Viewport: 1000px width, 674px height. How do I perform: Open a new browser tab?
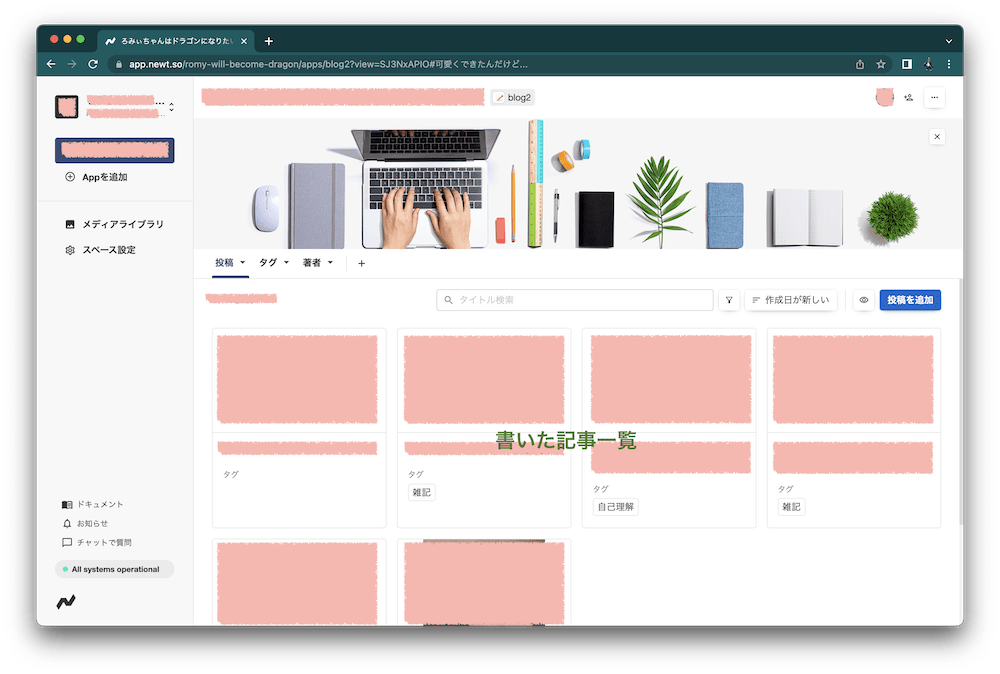[268, 41]
